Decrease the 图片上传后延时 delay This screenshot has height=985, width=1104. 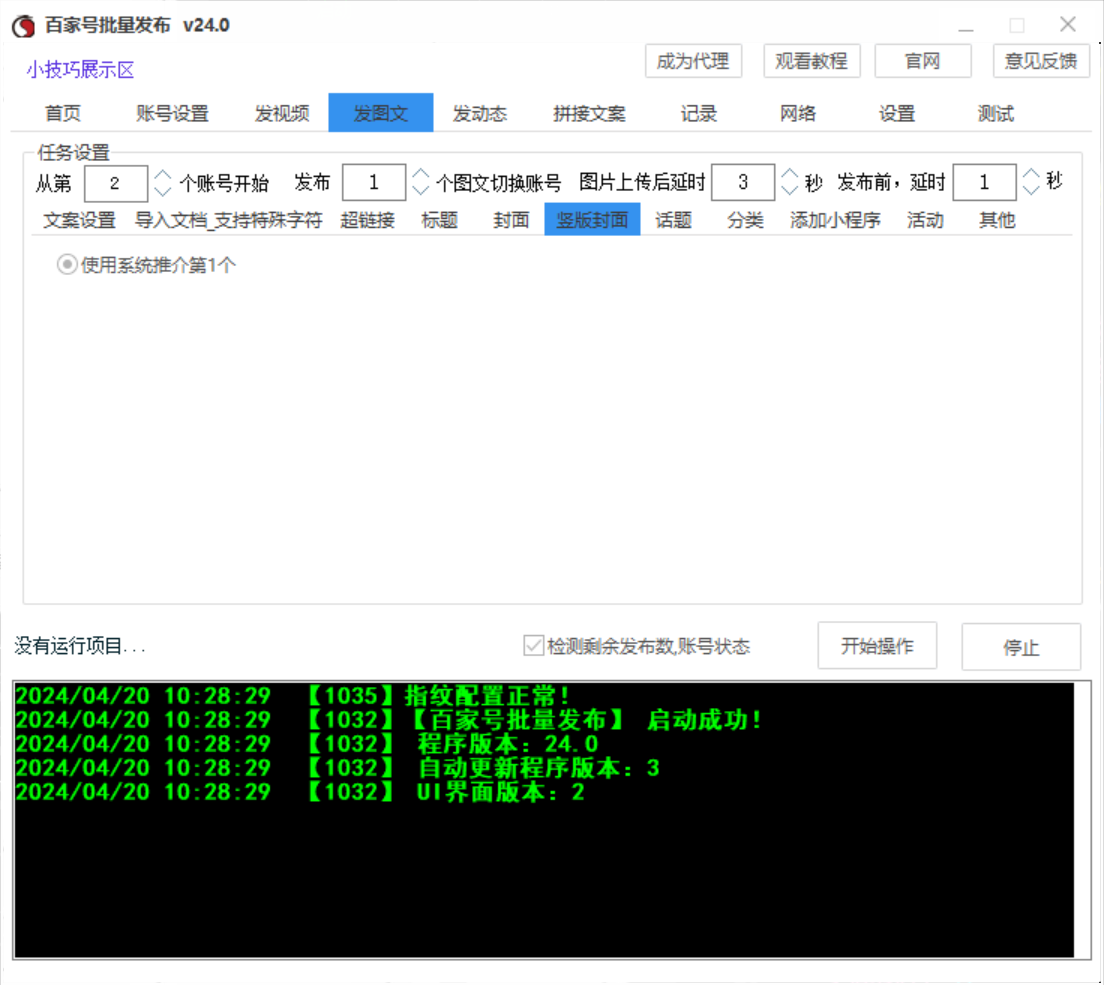click(x=789, y=189)
